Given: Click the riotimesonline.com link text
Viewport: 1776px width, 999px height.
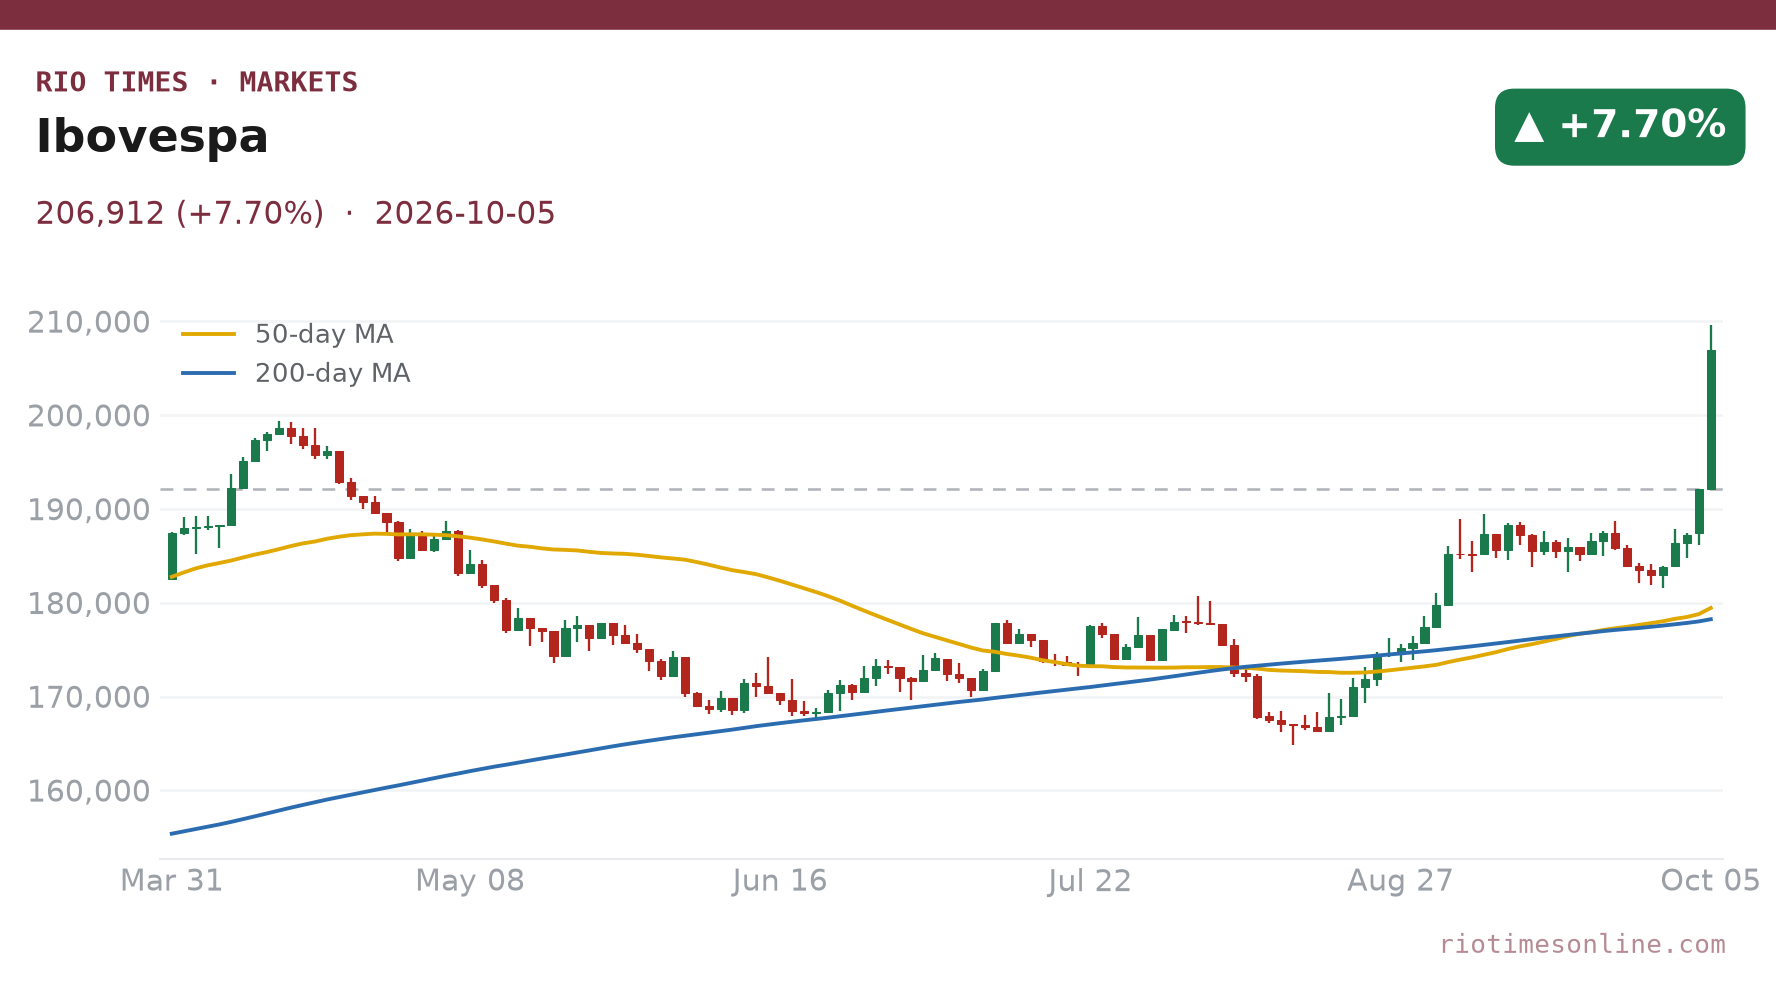Looking at the screenshot, I should 1582,944.
